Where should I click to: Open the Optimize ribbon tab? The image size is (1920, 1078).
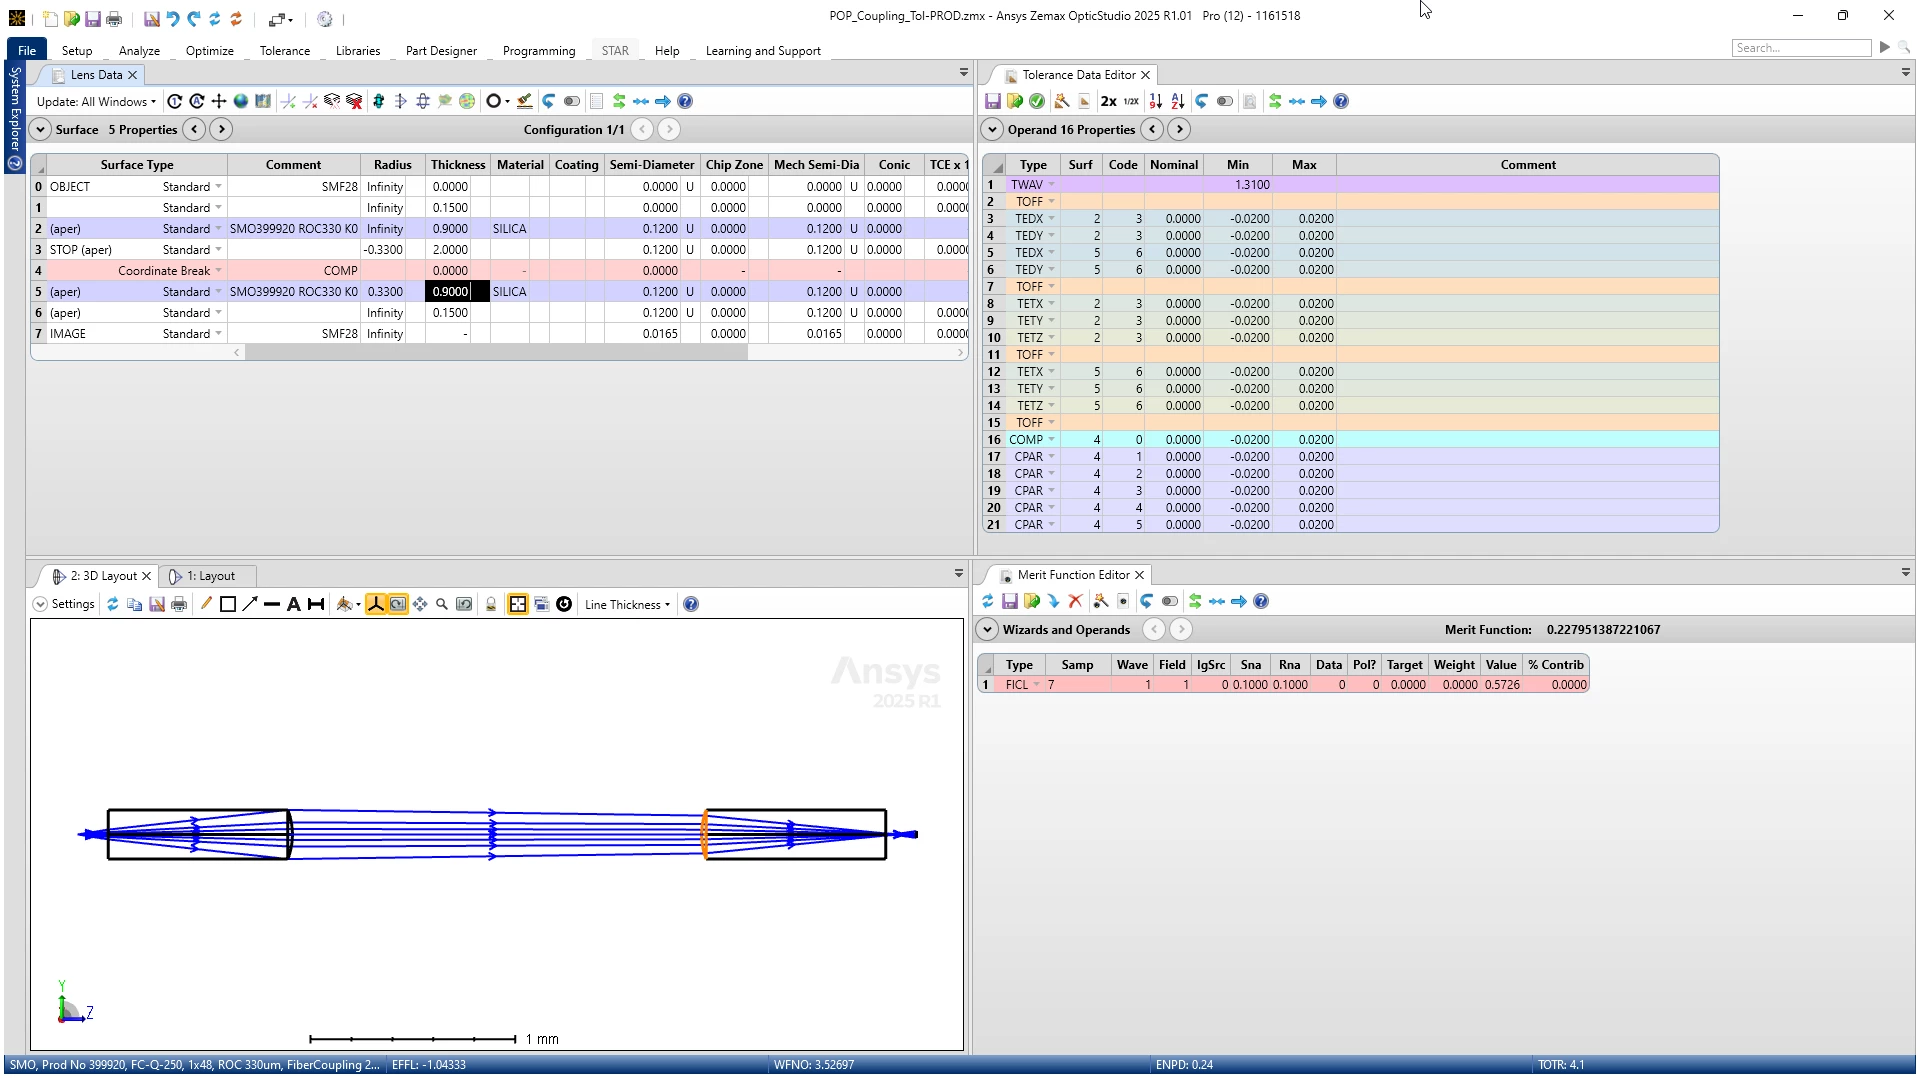(209, 50)
